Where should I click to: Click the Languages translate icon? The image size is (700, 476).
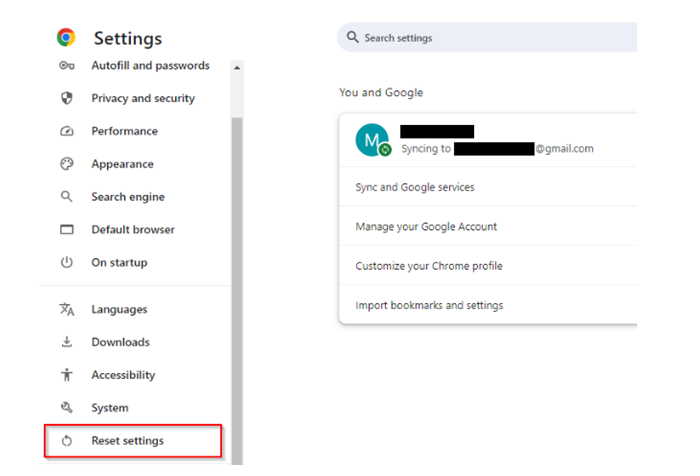point(67,309)
